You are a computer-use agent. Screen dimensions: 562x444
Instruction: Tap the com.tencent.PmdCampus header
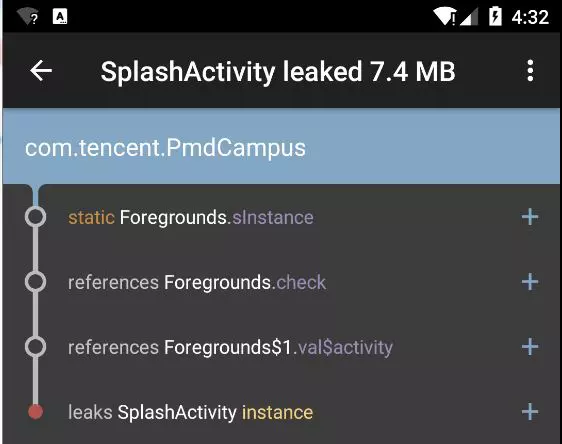[281, 147]
